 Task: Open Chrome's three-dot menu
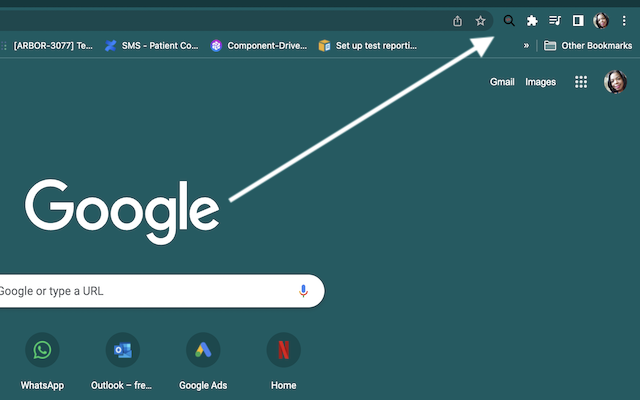pos(624,20)
